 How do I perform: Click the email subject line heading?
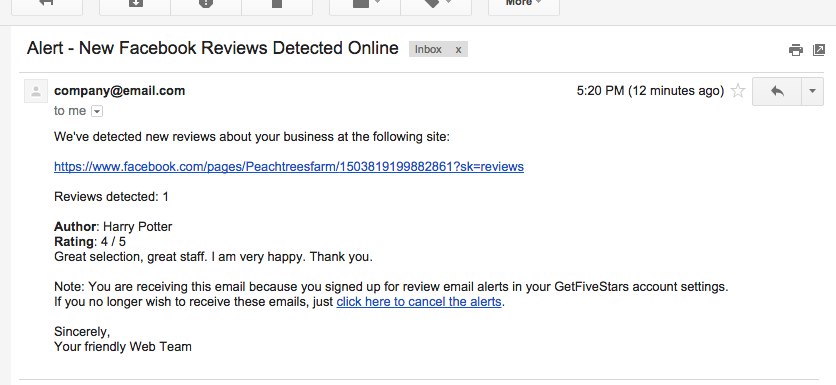213,48
